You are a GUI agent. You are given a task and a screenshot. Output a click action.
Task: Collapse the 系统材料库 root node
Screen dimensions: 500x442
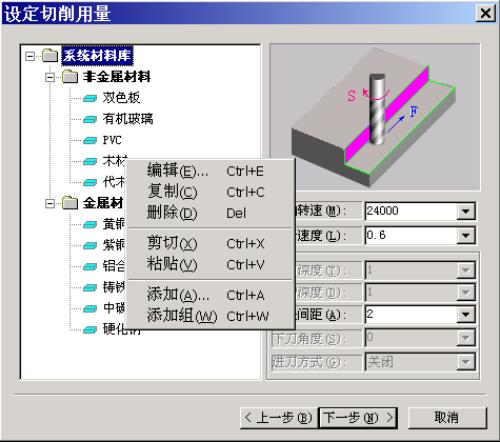click(x=30, y=56)
